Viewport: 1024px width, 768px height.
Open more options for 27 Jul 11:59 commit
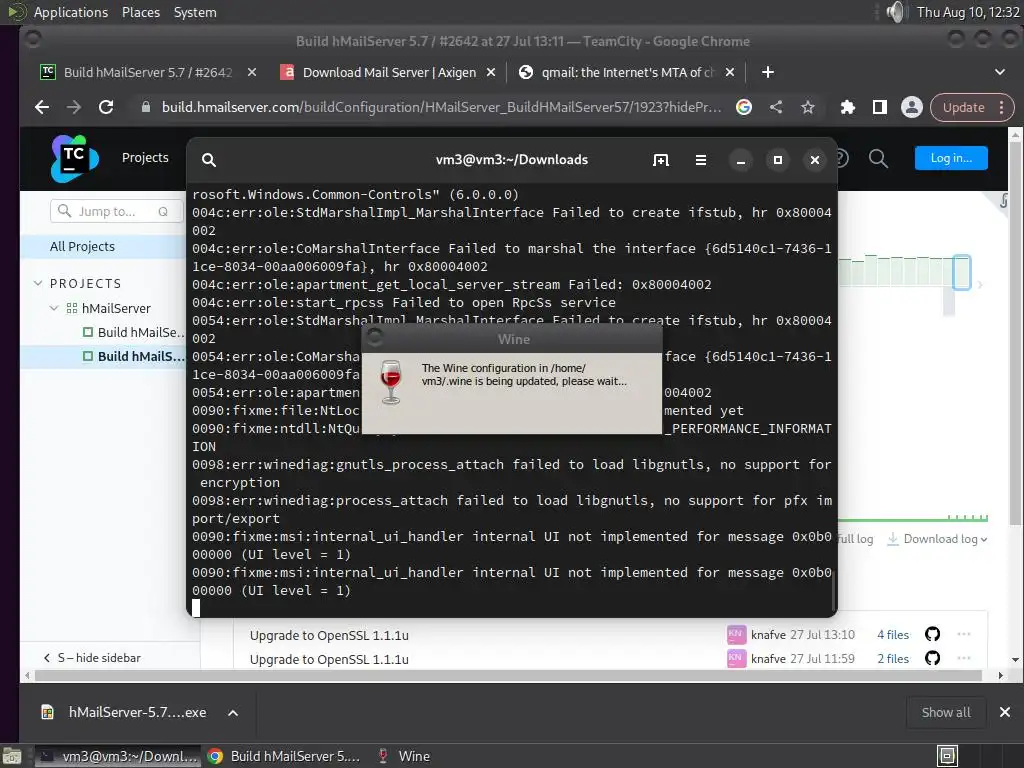964,658
